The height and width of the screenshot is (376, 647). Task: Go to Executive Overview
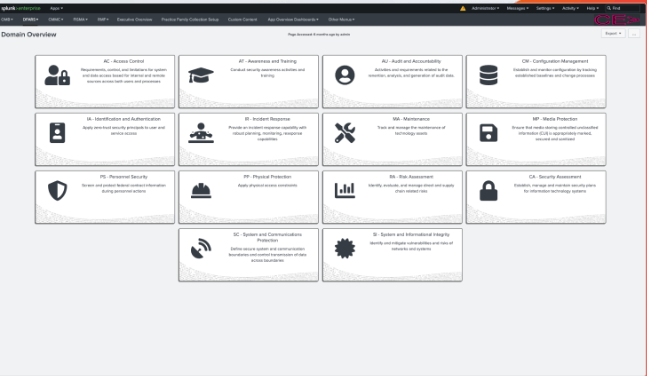(x=135, y=19)
